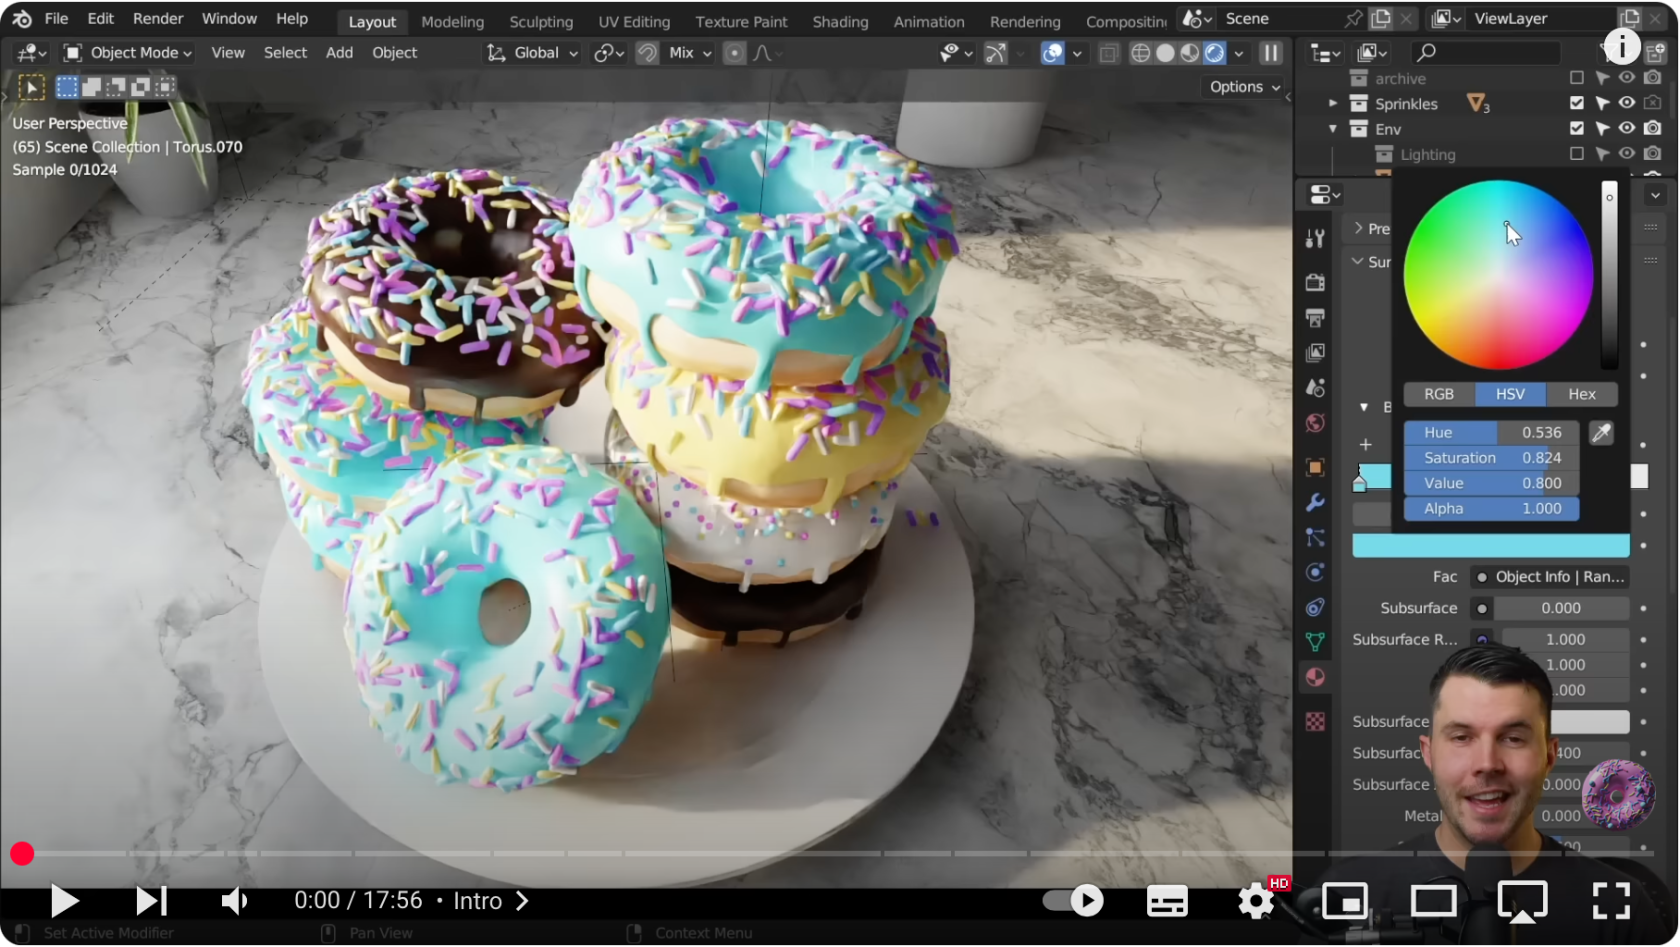Expand the Sprinkles collection tree arrow
Image resolution: width=1680 pixels, height=947 pixels.
coord(1333,103)
